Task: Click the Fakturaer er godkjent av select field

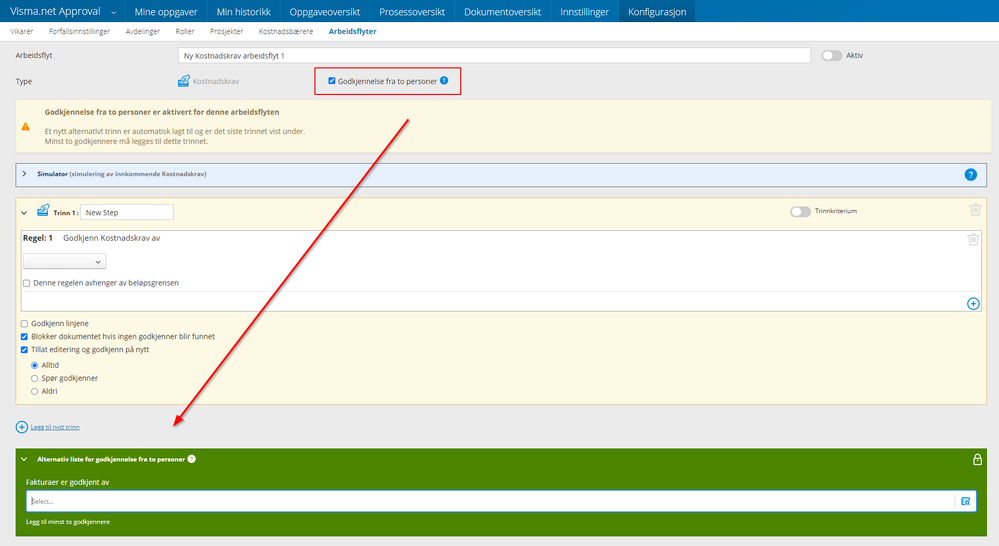Action: tap(491, 501)
